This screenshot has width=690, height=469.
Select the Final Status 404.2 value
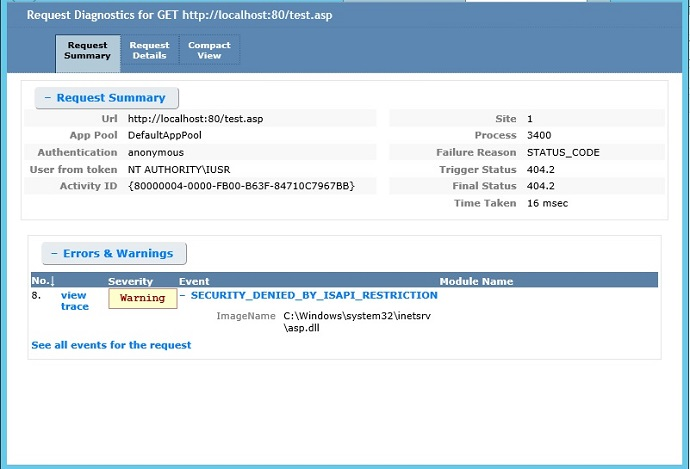(541, 186)
